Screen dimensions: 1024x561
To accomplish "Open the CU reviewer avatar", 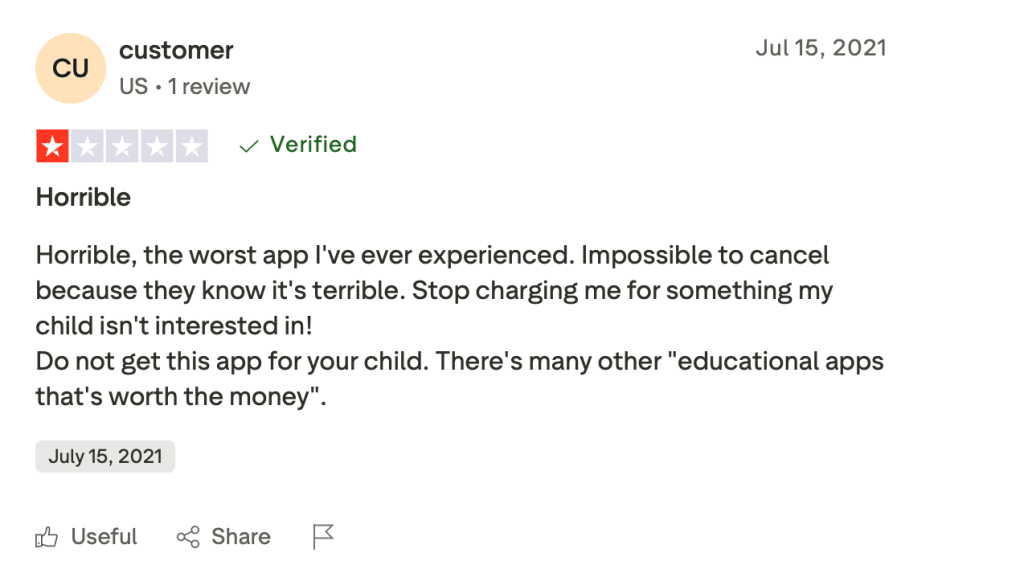I will pyautogui.click(x=70, y=68).
